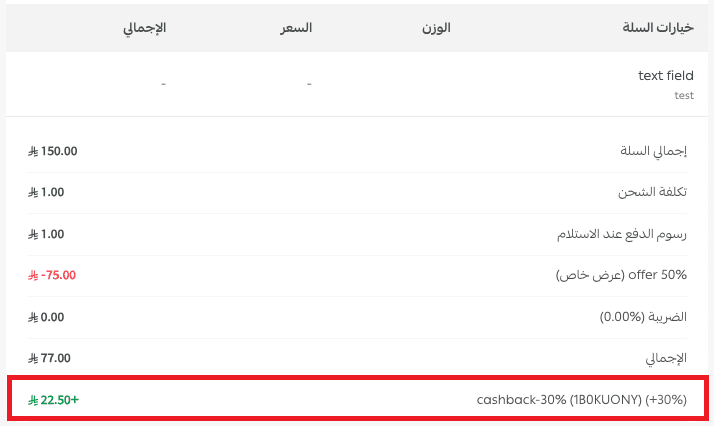
Task: Click the السعر column header
Action: pos(296,28)
